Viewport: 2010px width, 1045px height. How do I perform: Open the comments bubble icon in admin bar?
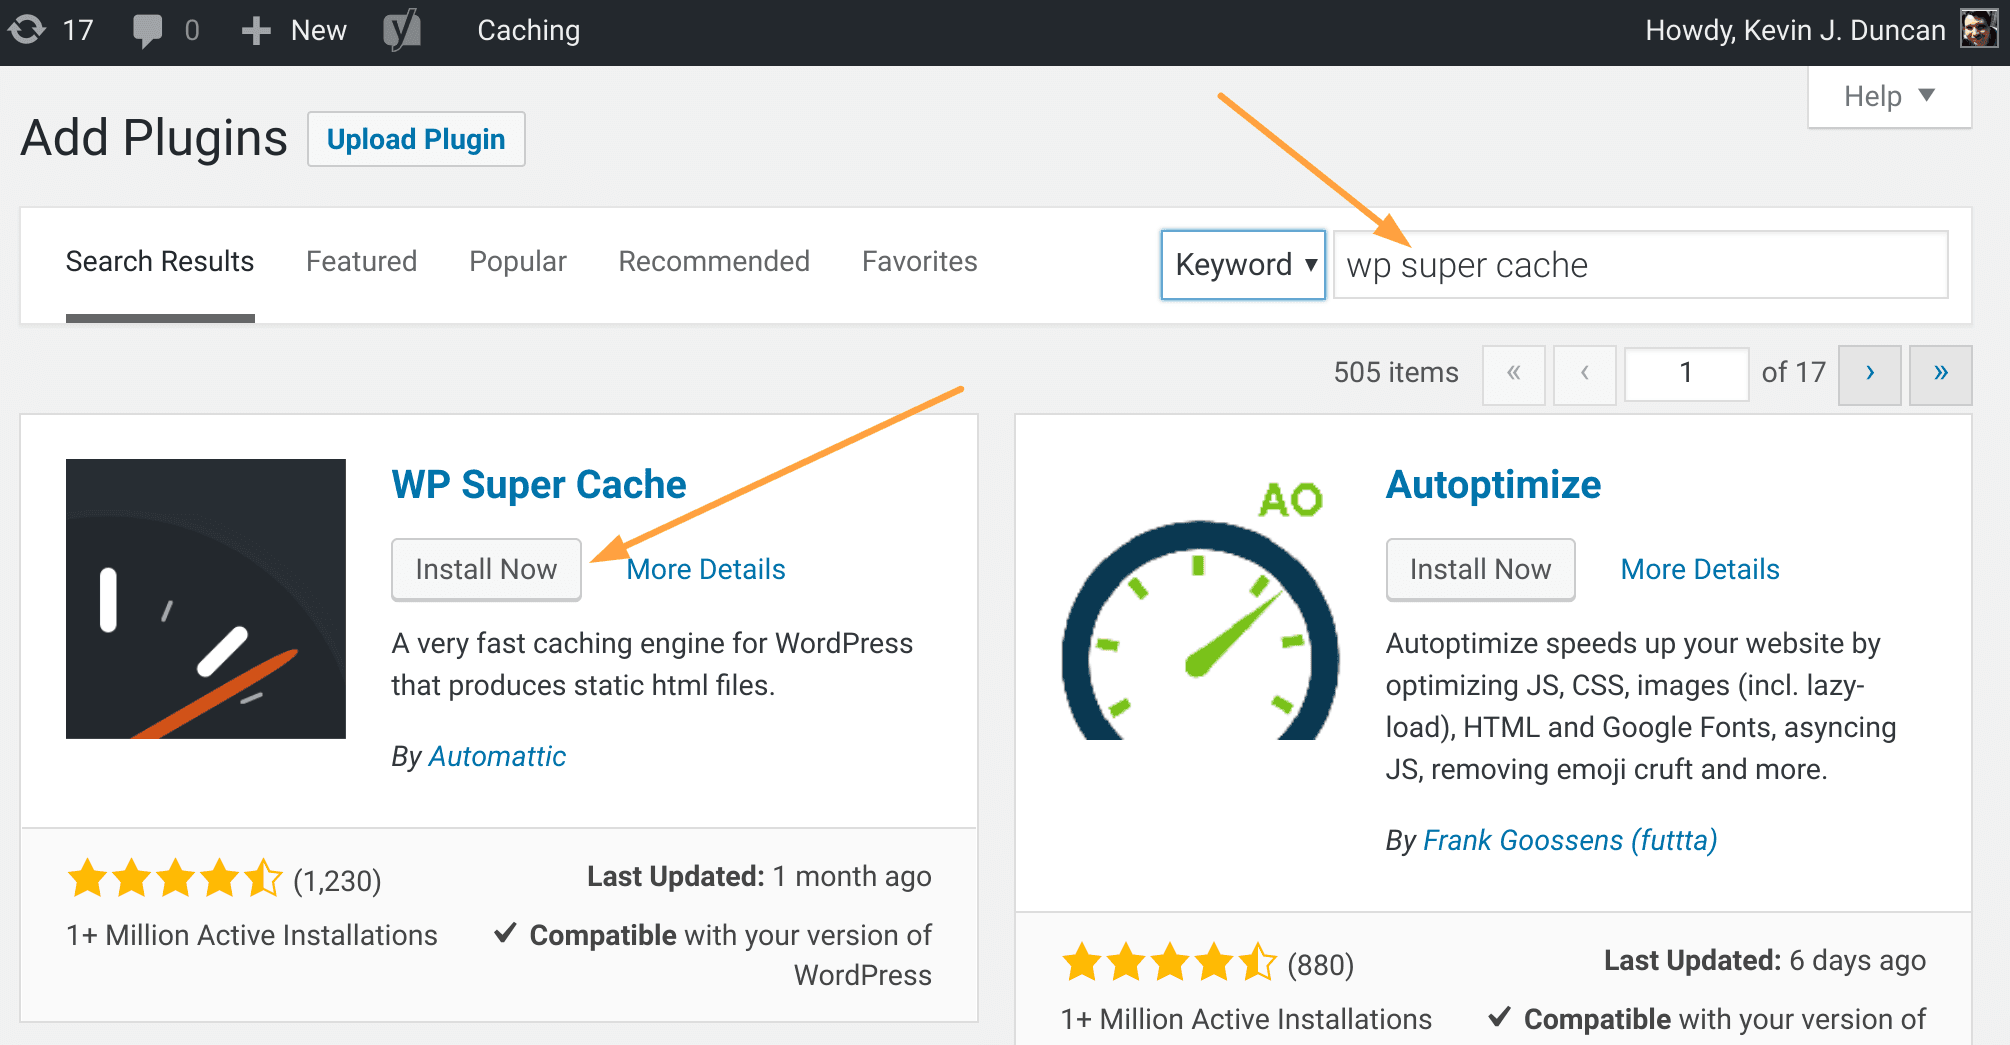(x=147, y=30)
